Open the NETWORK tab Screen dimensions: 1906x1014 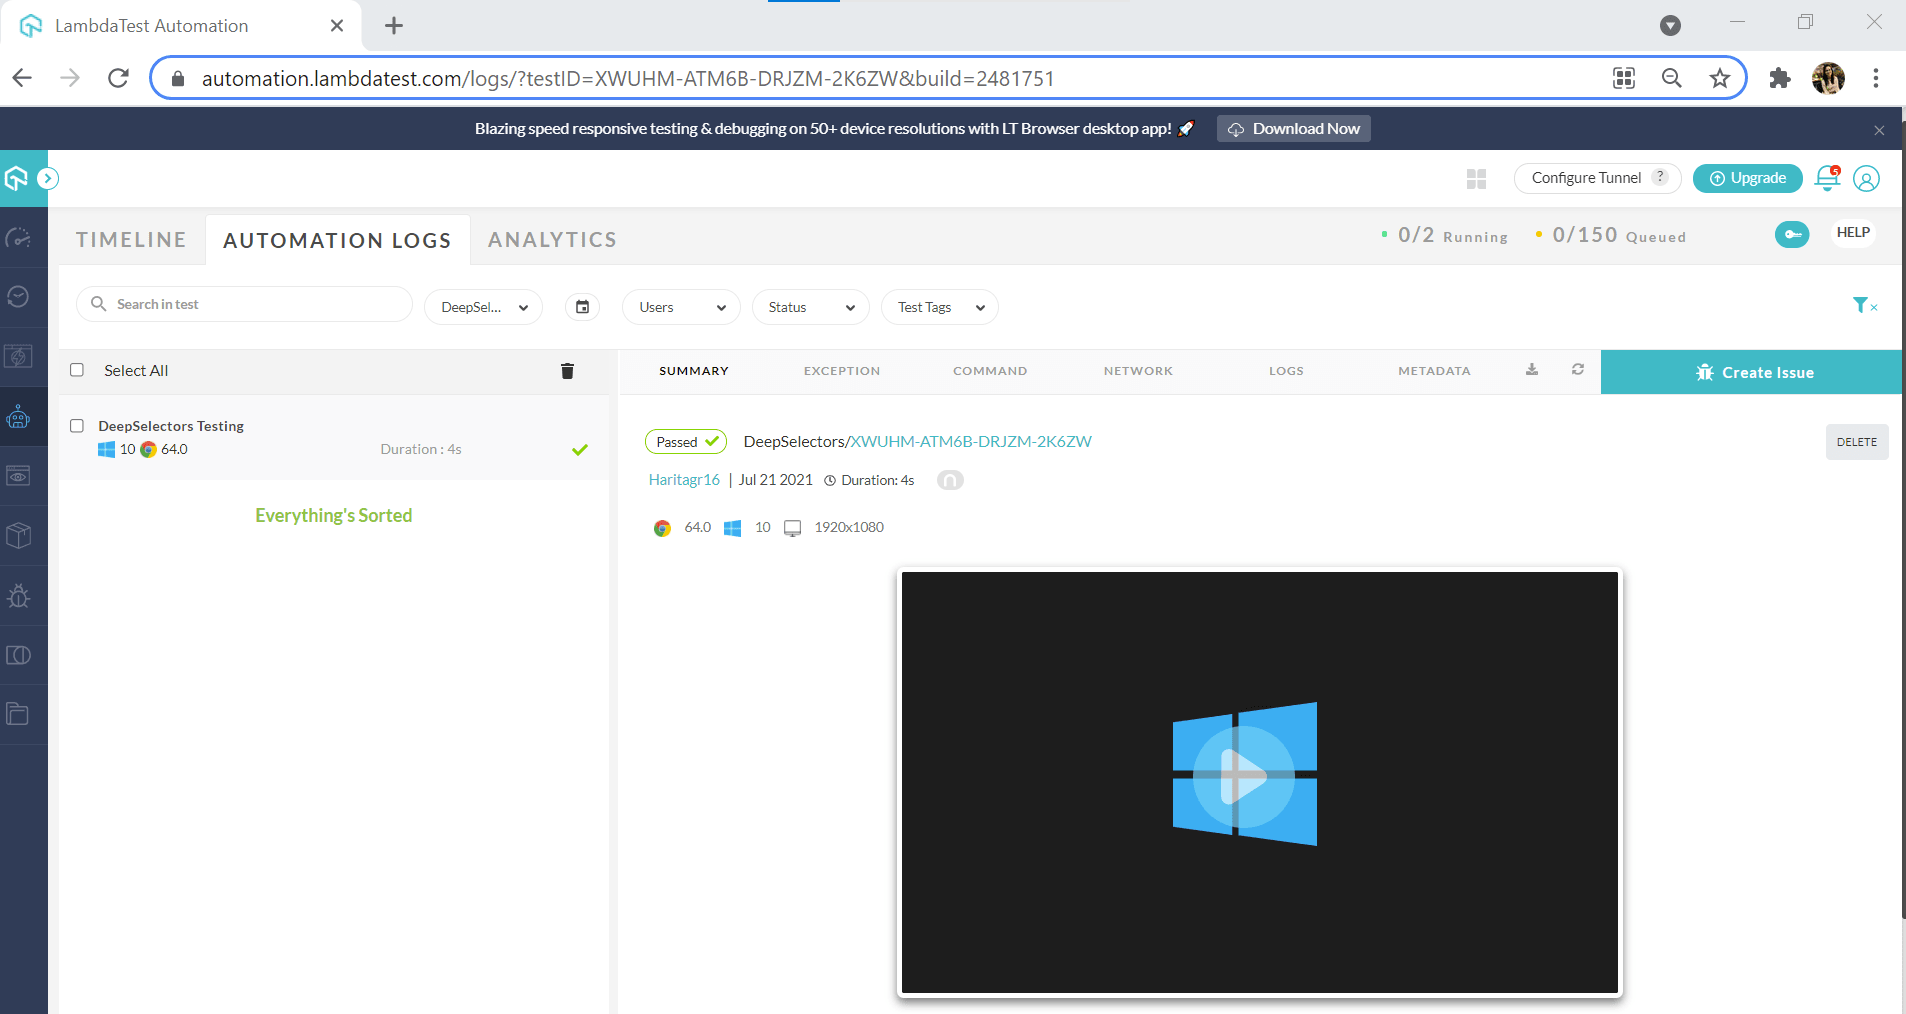1138,371
